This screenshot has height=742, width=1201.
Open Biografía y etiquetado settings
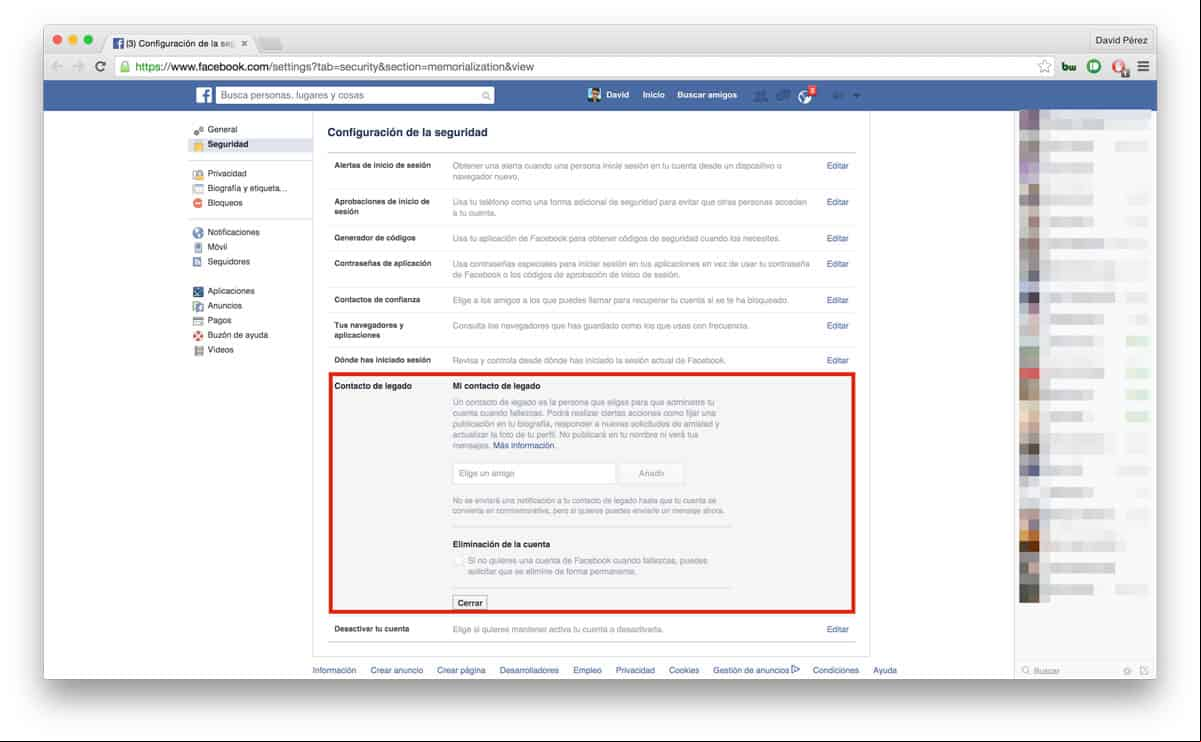click(247, 188)
